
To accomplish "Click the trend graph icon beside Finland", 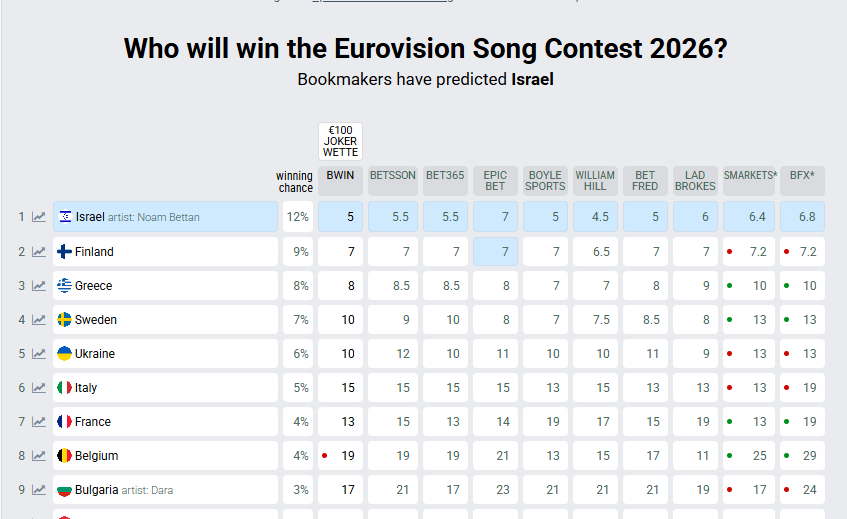I will (39, 251).
